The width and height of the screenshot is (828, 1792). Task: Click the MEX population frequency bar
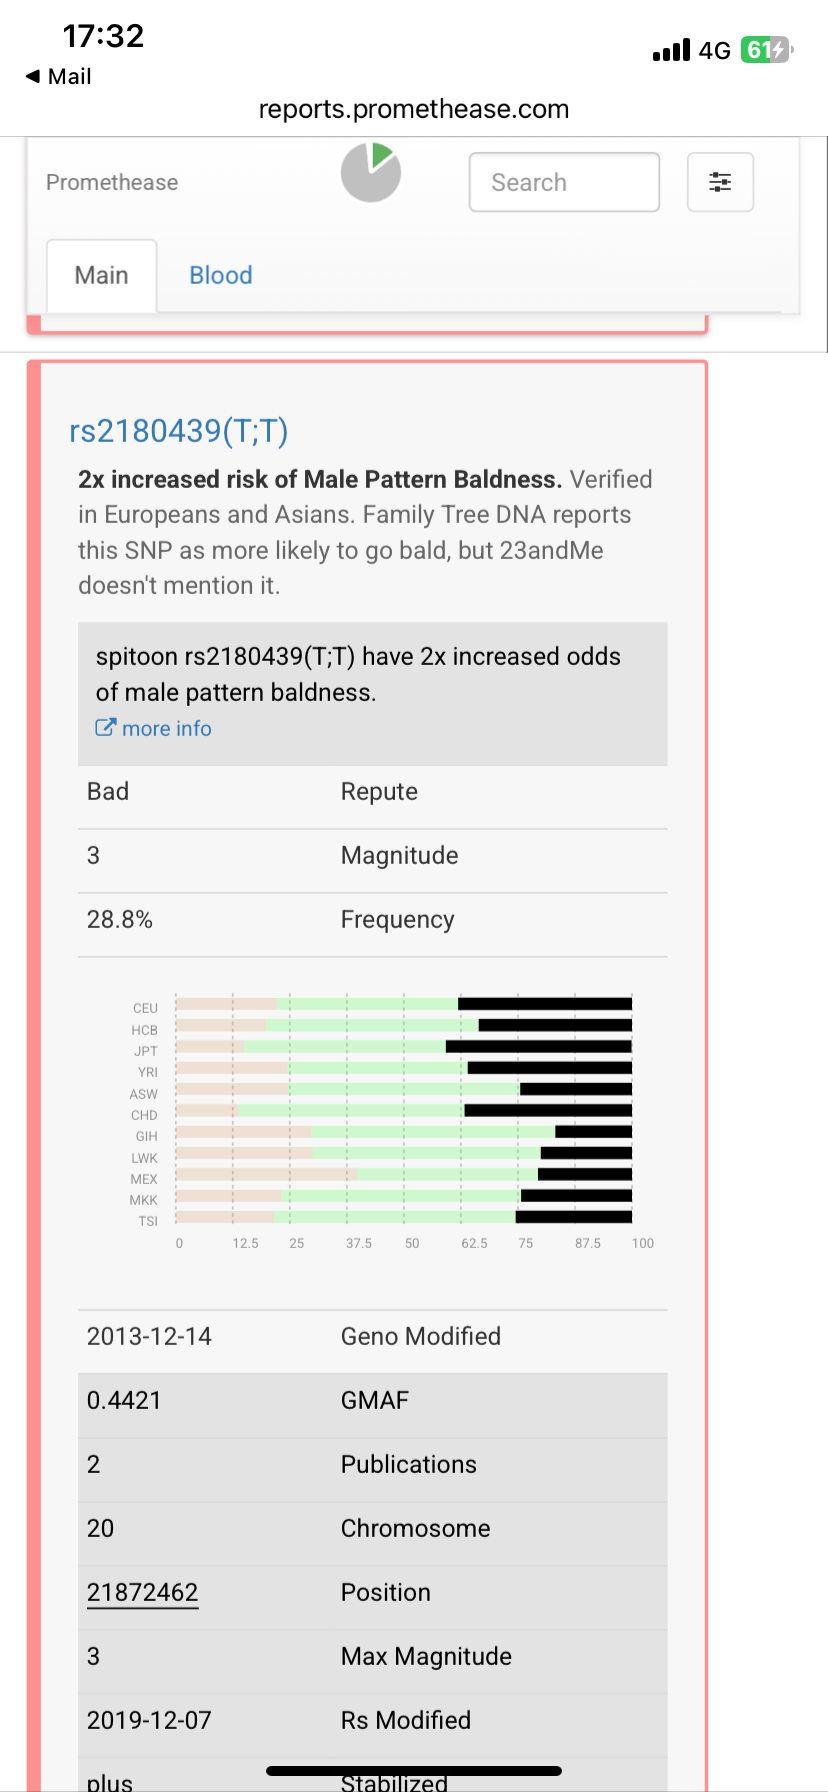[x=404, y=1174]
